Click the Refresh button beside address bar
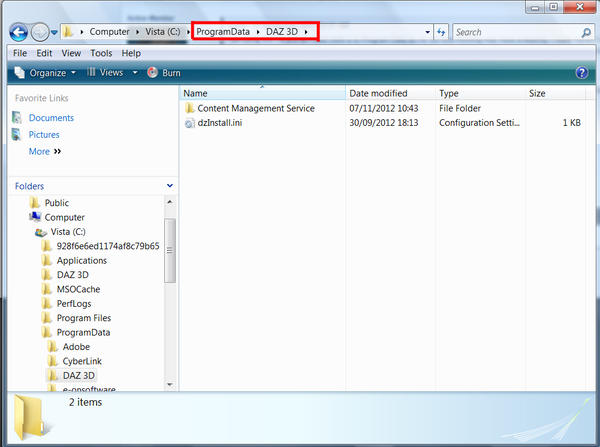Image resolution: width=600 pixels, height=447 pixels. point(441,33)
